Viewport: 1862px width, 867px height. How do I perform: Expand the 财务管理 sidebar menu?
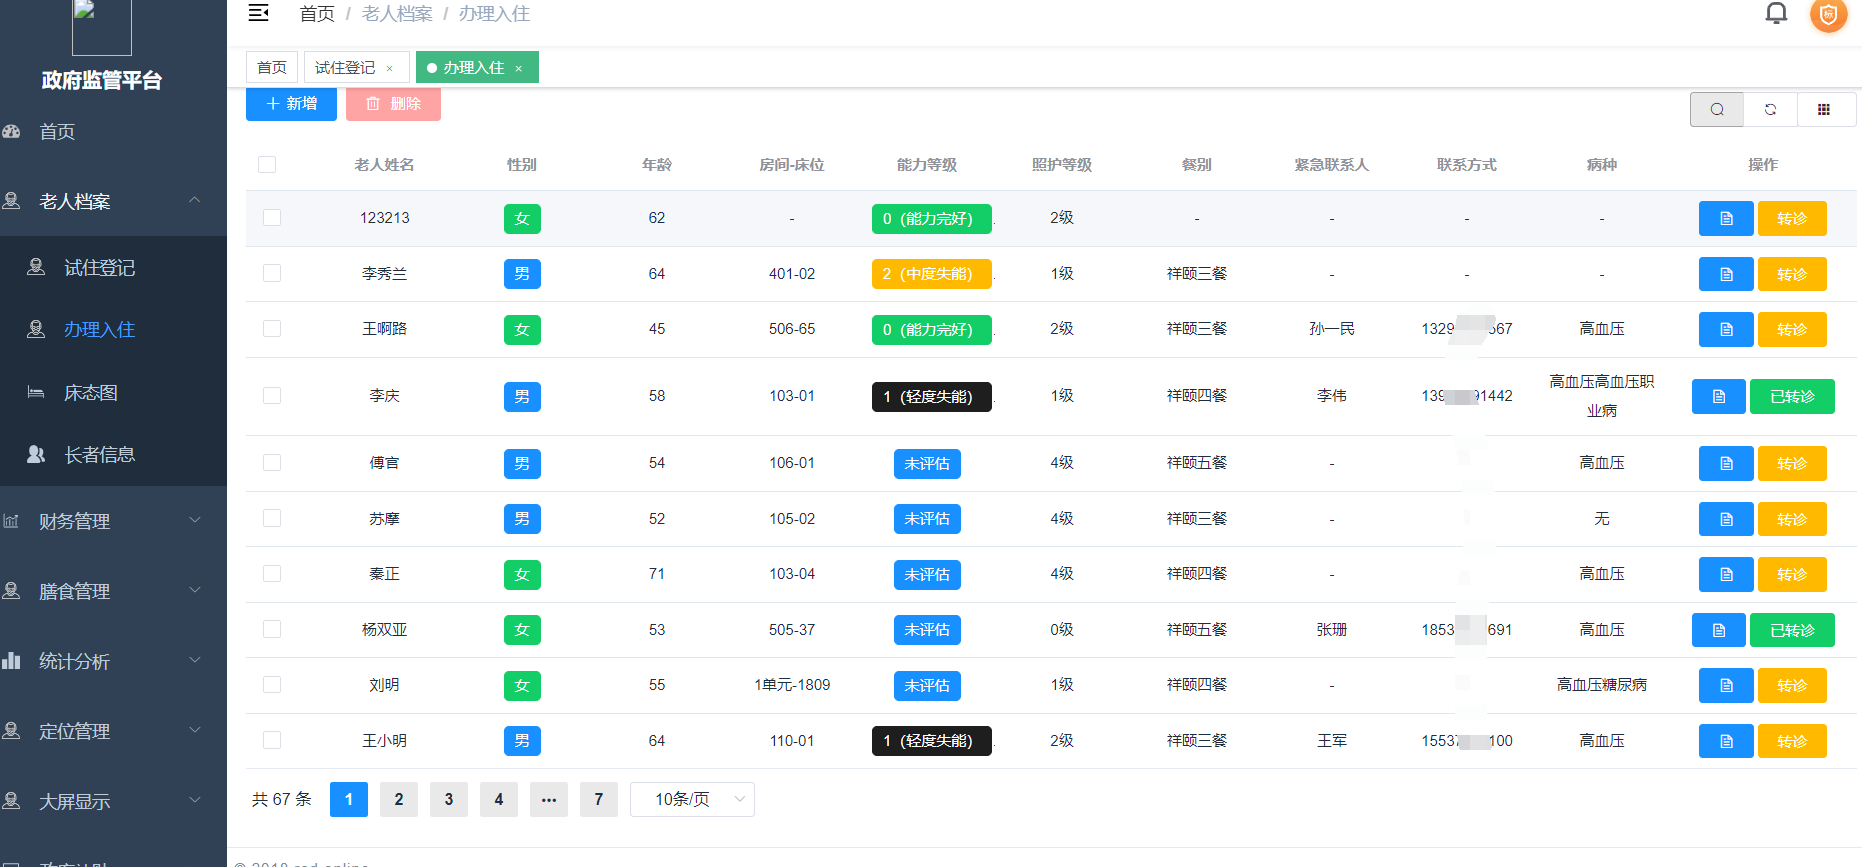pyautogui.click(x=113, y=521)
